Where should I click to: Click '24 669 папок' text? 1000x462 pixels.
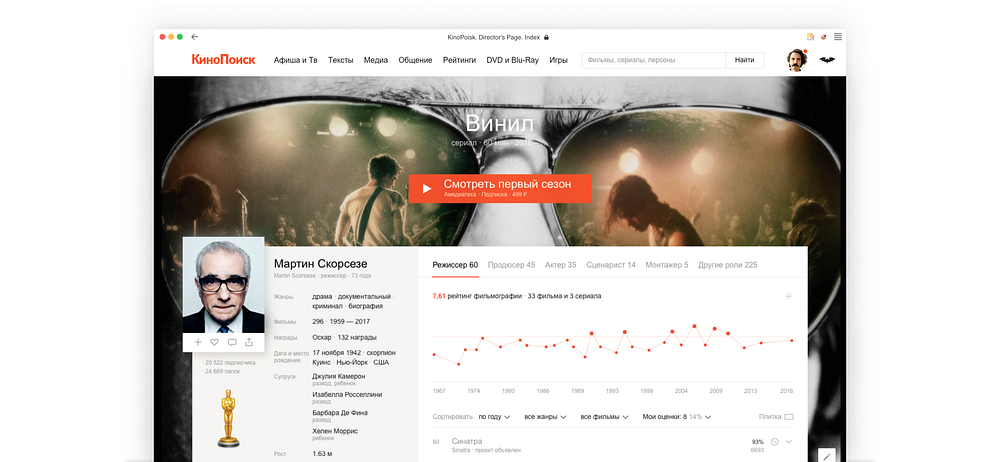(224, 371)
